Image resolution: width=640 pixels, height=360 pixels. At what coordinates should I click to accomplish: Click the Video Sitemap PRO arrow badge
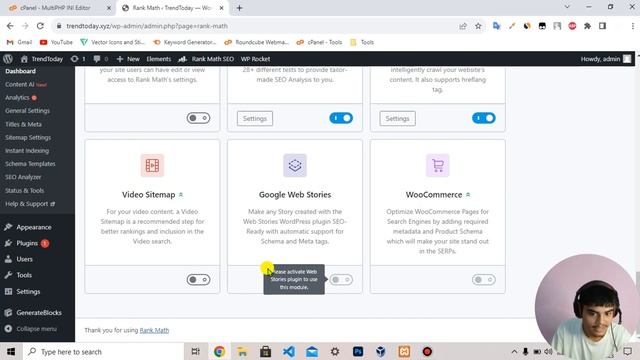(181, 195)
